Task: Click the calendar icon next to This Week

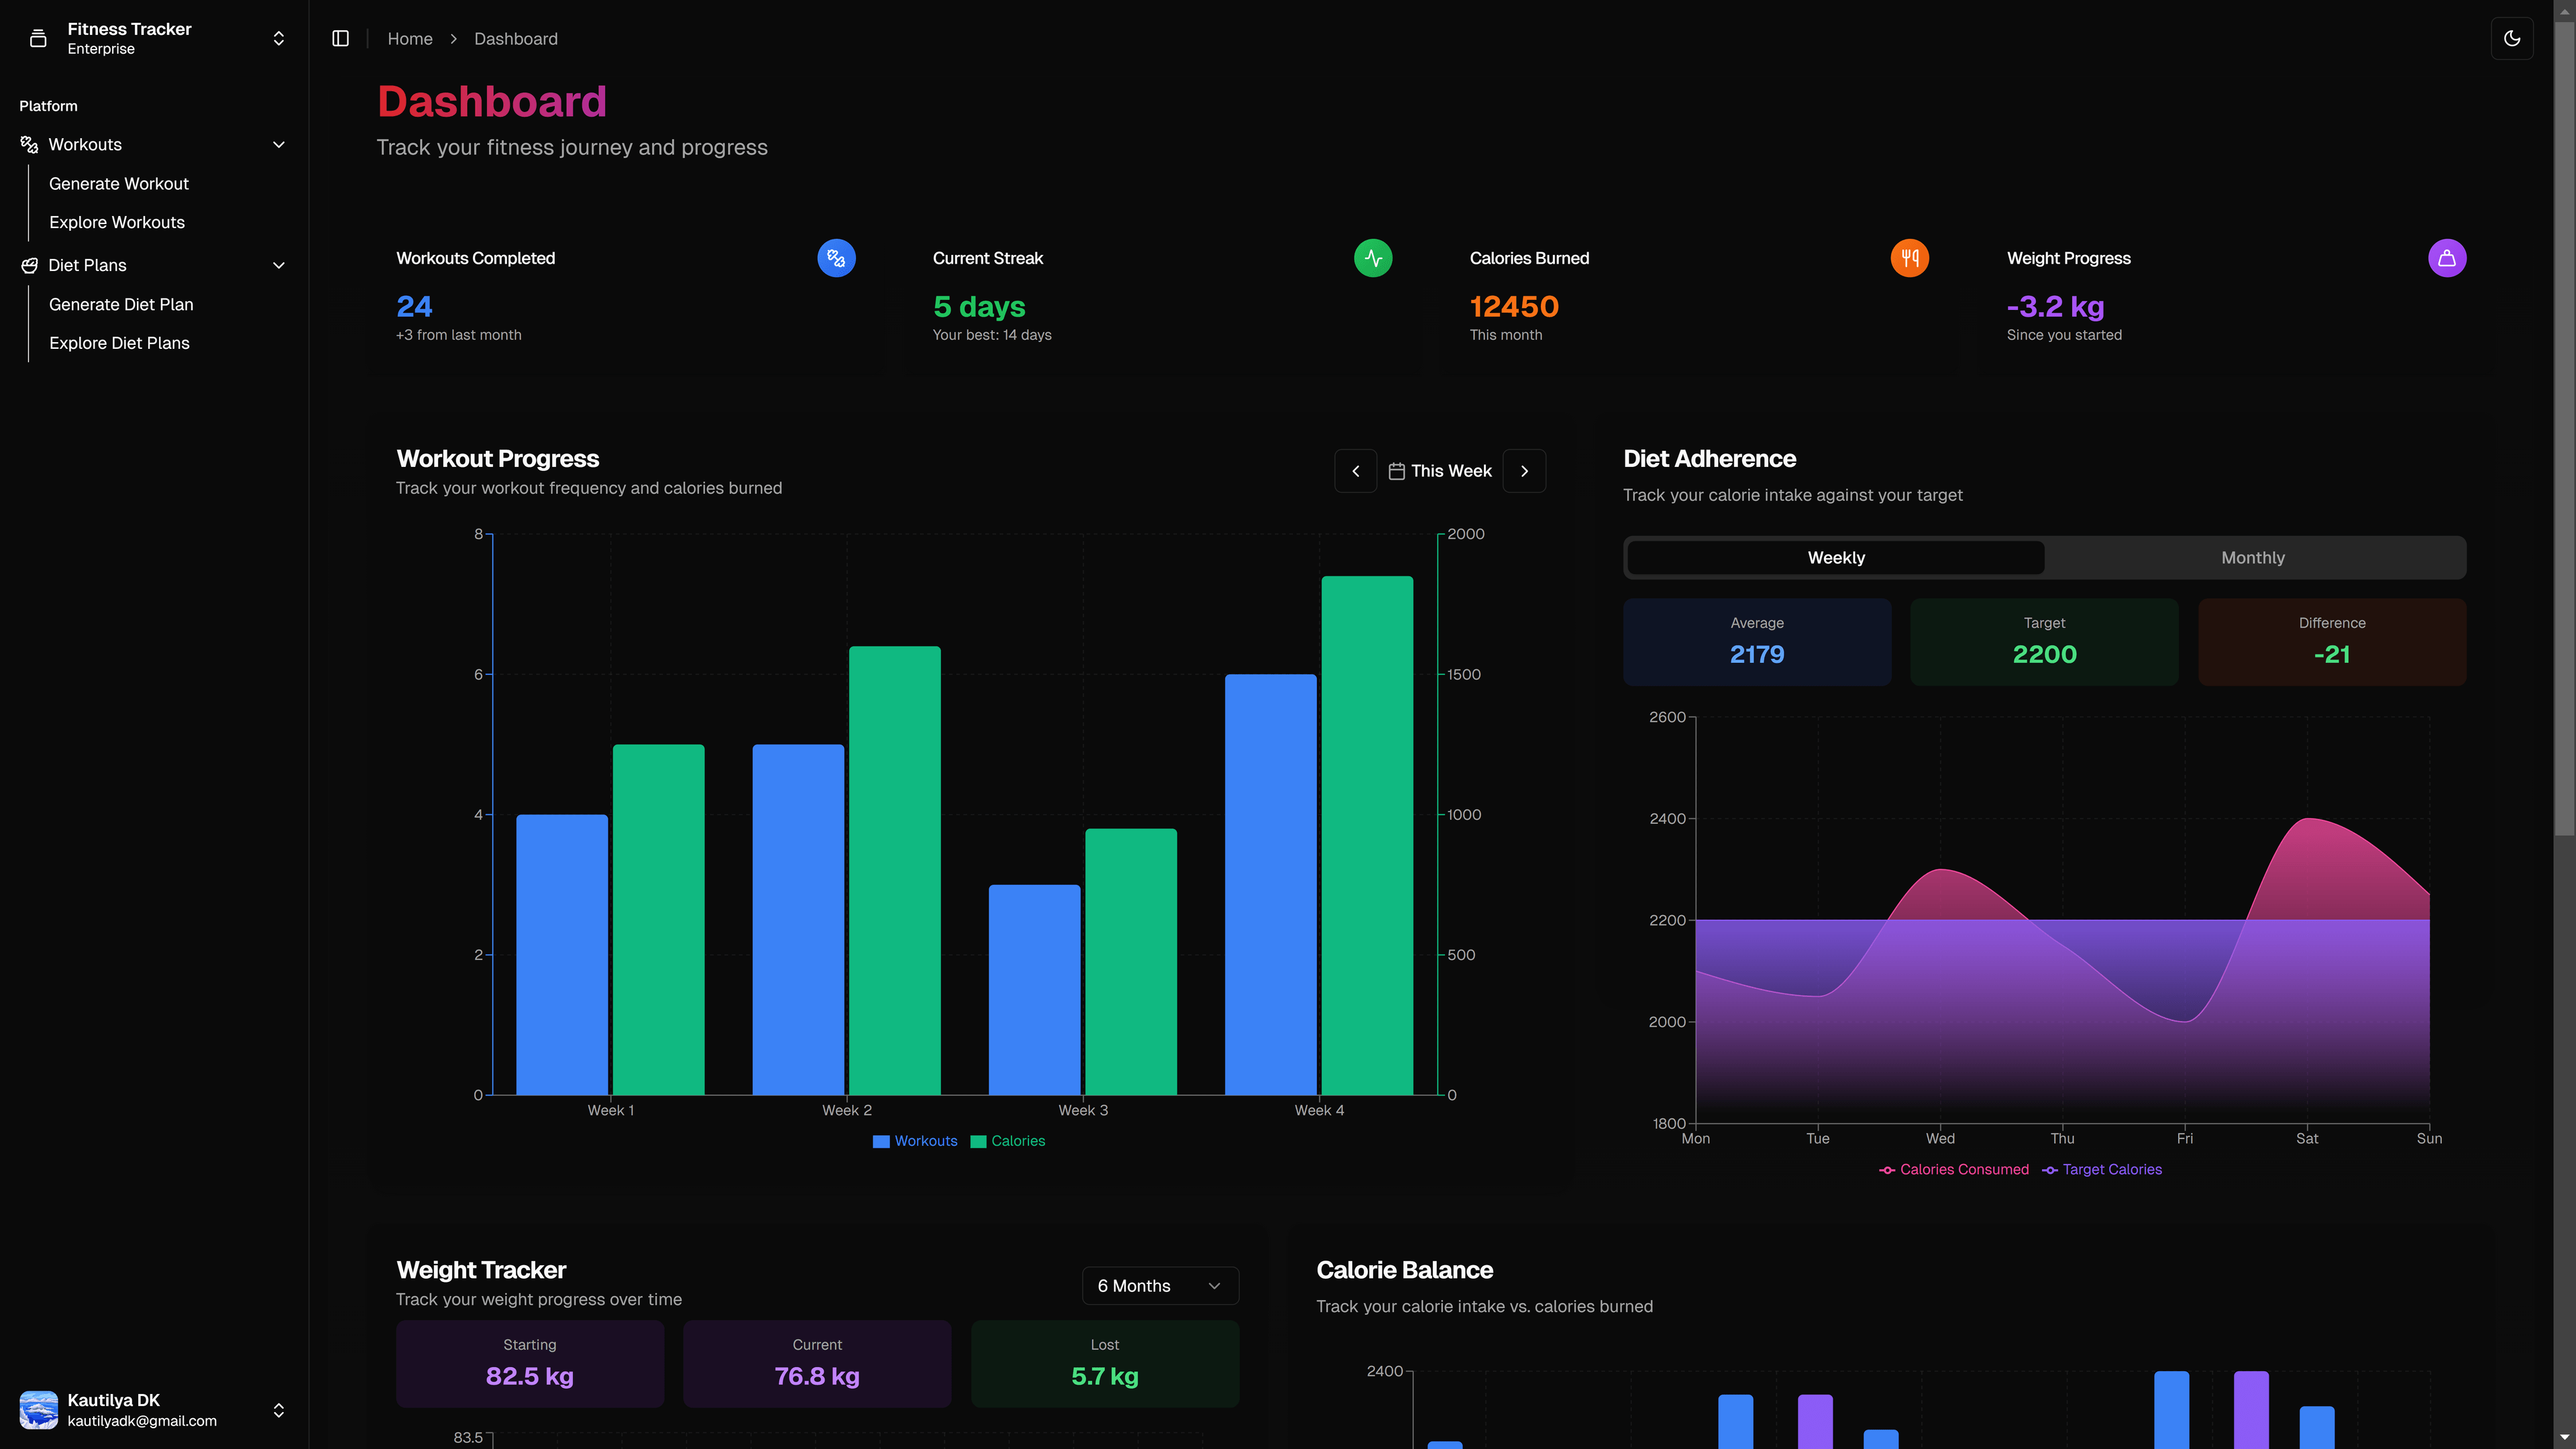Action: (1396, 470)
